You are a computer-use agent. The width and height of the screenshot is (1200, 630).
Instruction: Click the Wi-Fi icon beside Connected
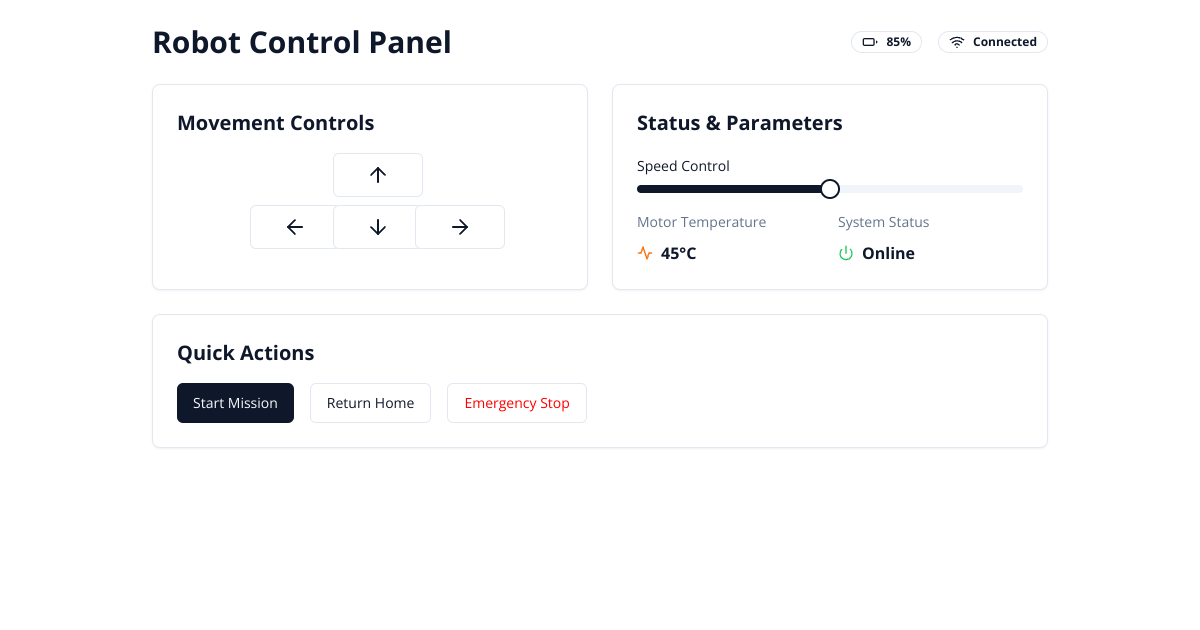click(x=957, y=42)
